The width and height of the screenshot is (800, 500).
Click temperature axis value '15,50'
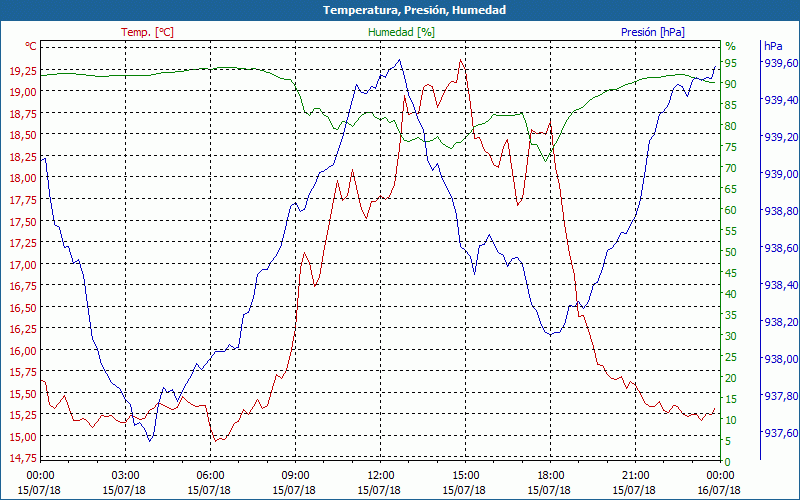coord(23,394)
